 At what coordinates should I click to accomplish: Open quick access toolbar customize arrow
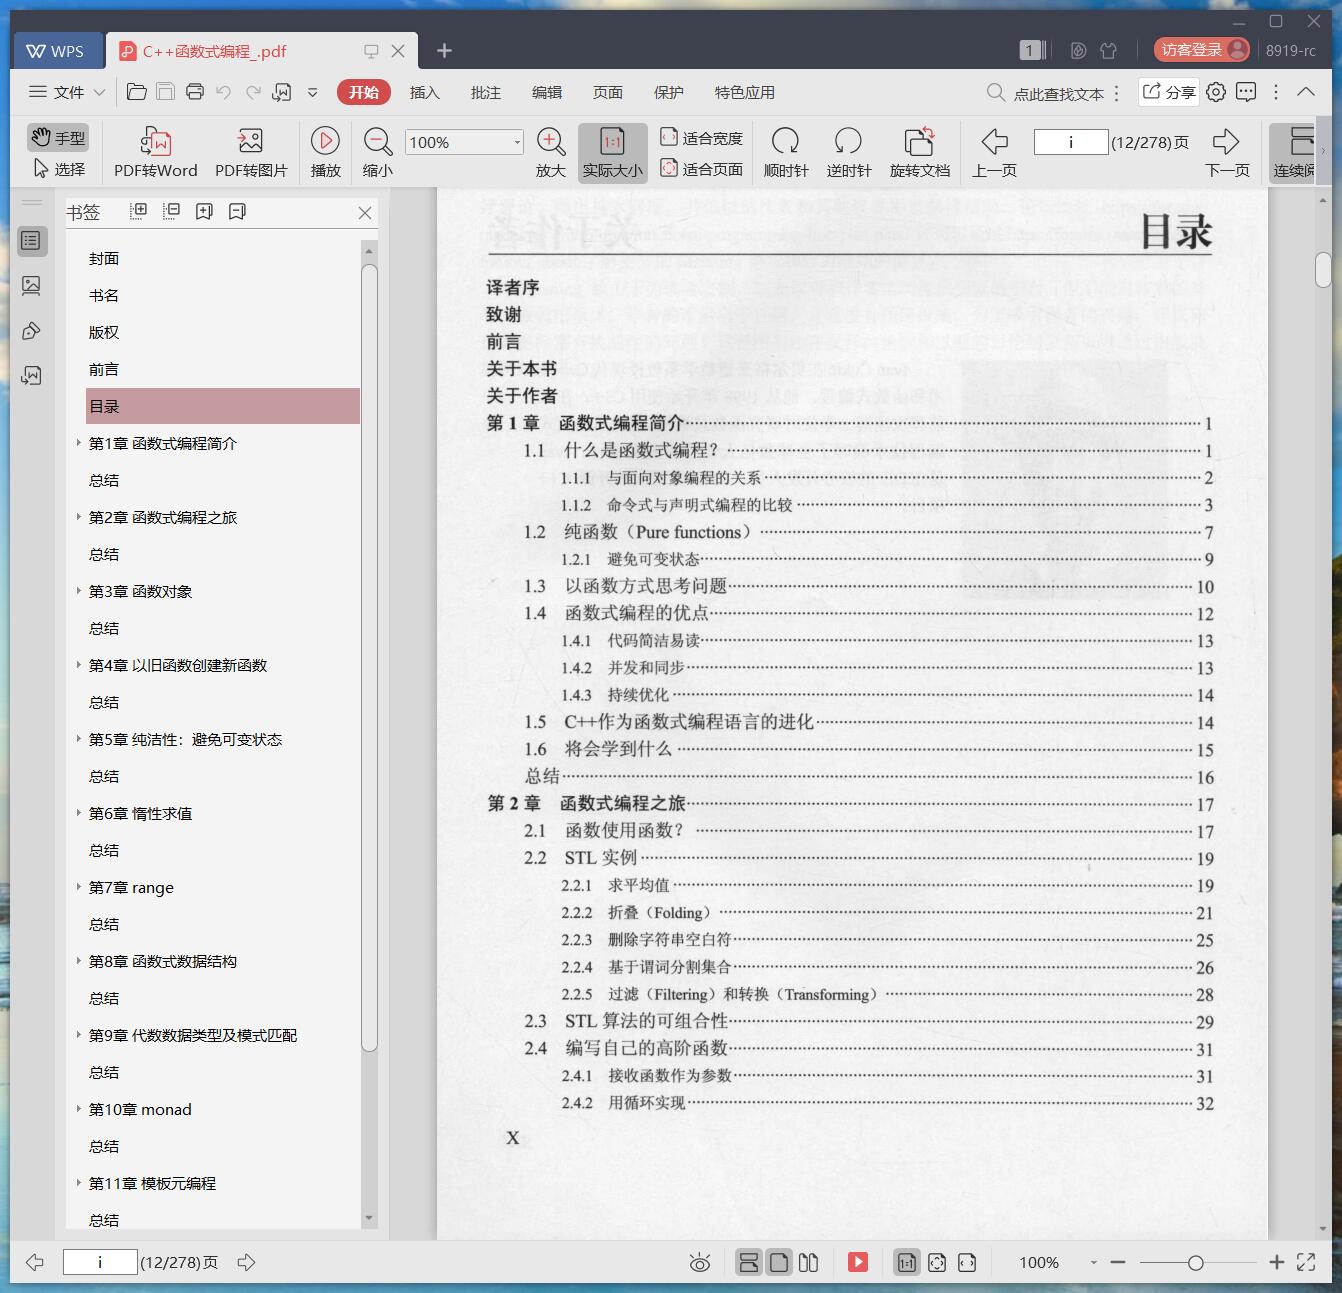[312, 92]
